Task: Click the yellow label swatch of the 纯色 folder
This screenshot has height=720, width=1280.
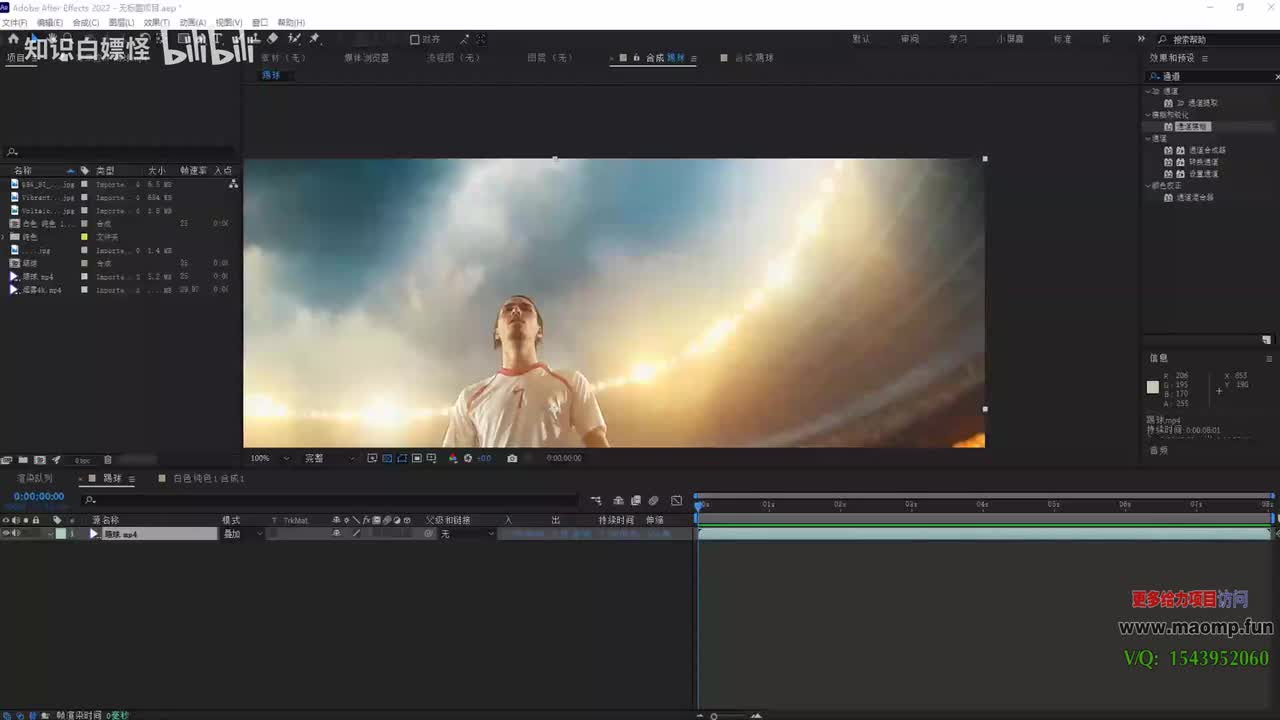Action: coord(85,237)
